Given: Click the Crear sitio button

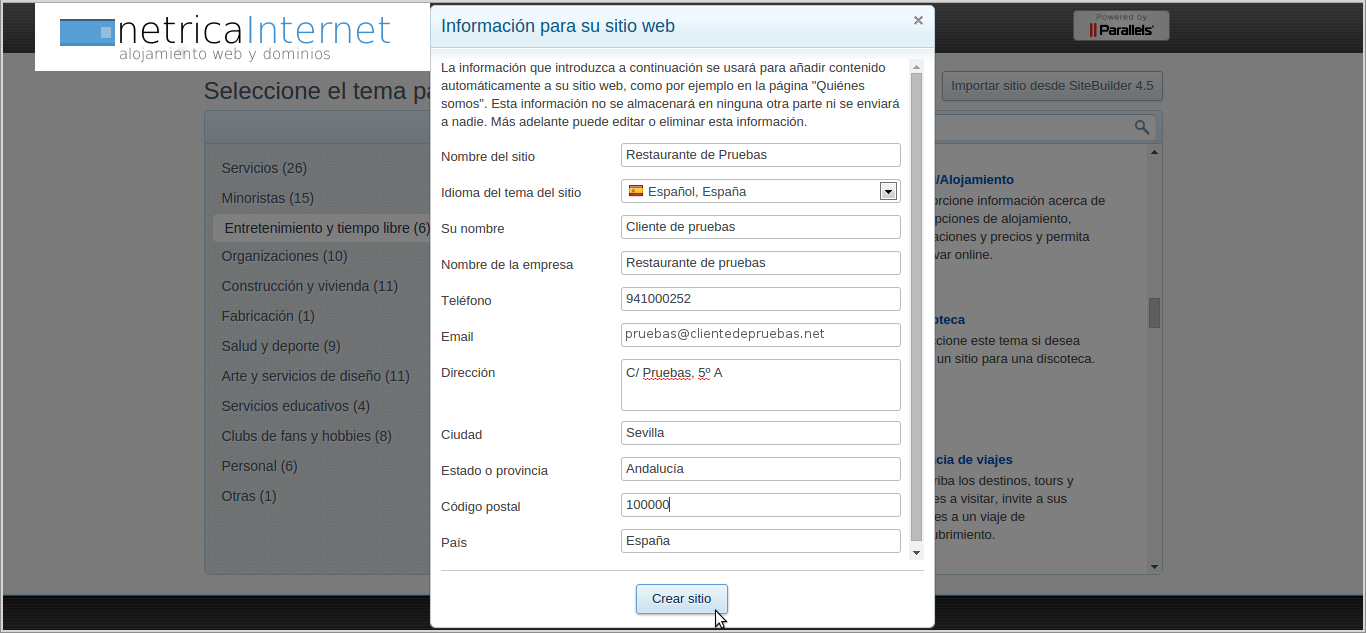Looking at the screenshot, I should [682, 599].
